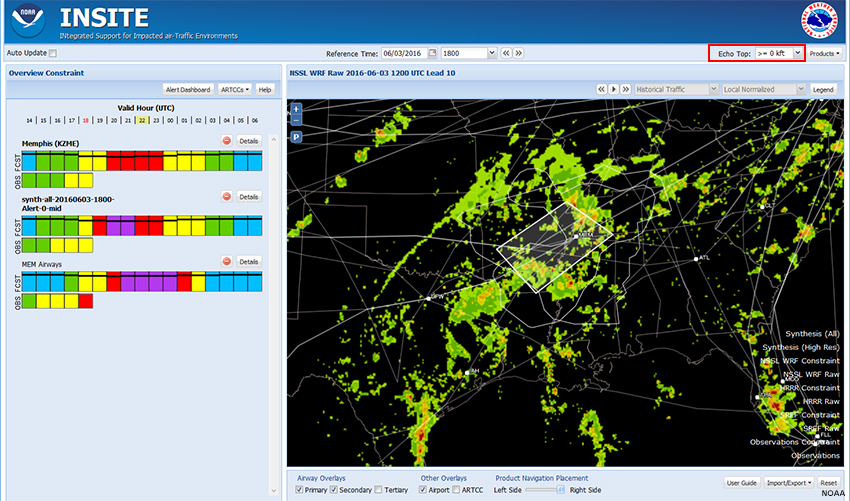Screen dimensions: 850x501
Task: Select NSSL WRF Constraint product
Action: point(800,361)
